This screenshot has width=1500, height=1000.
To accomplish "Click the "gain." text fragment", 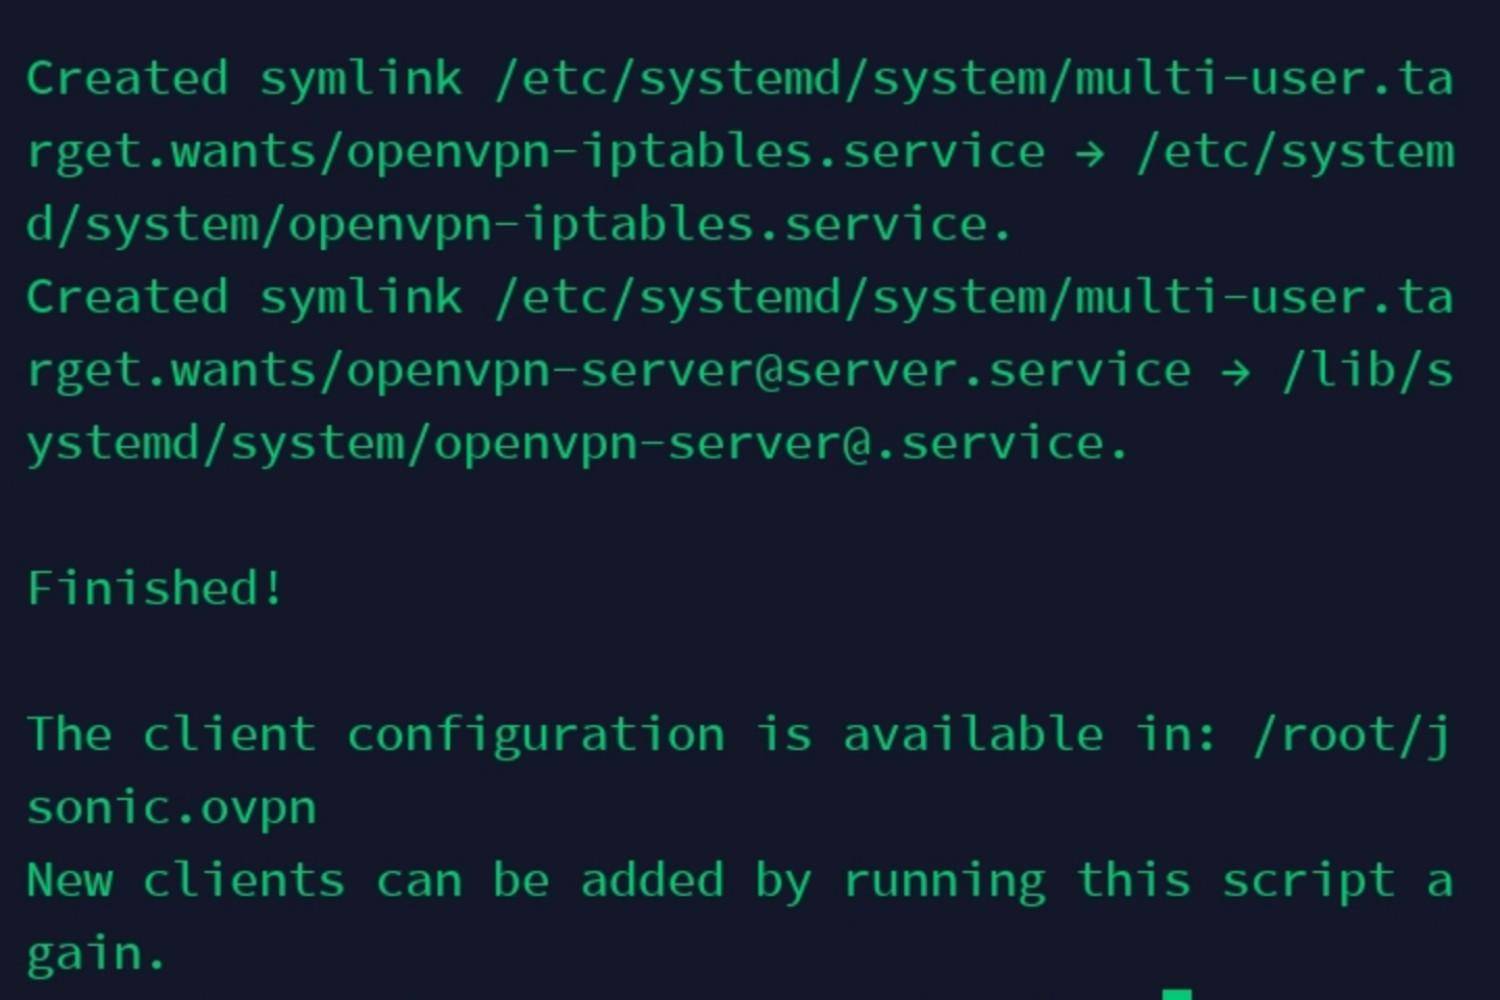I will point(96,954).
